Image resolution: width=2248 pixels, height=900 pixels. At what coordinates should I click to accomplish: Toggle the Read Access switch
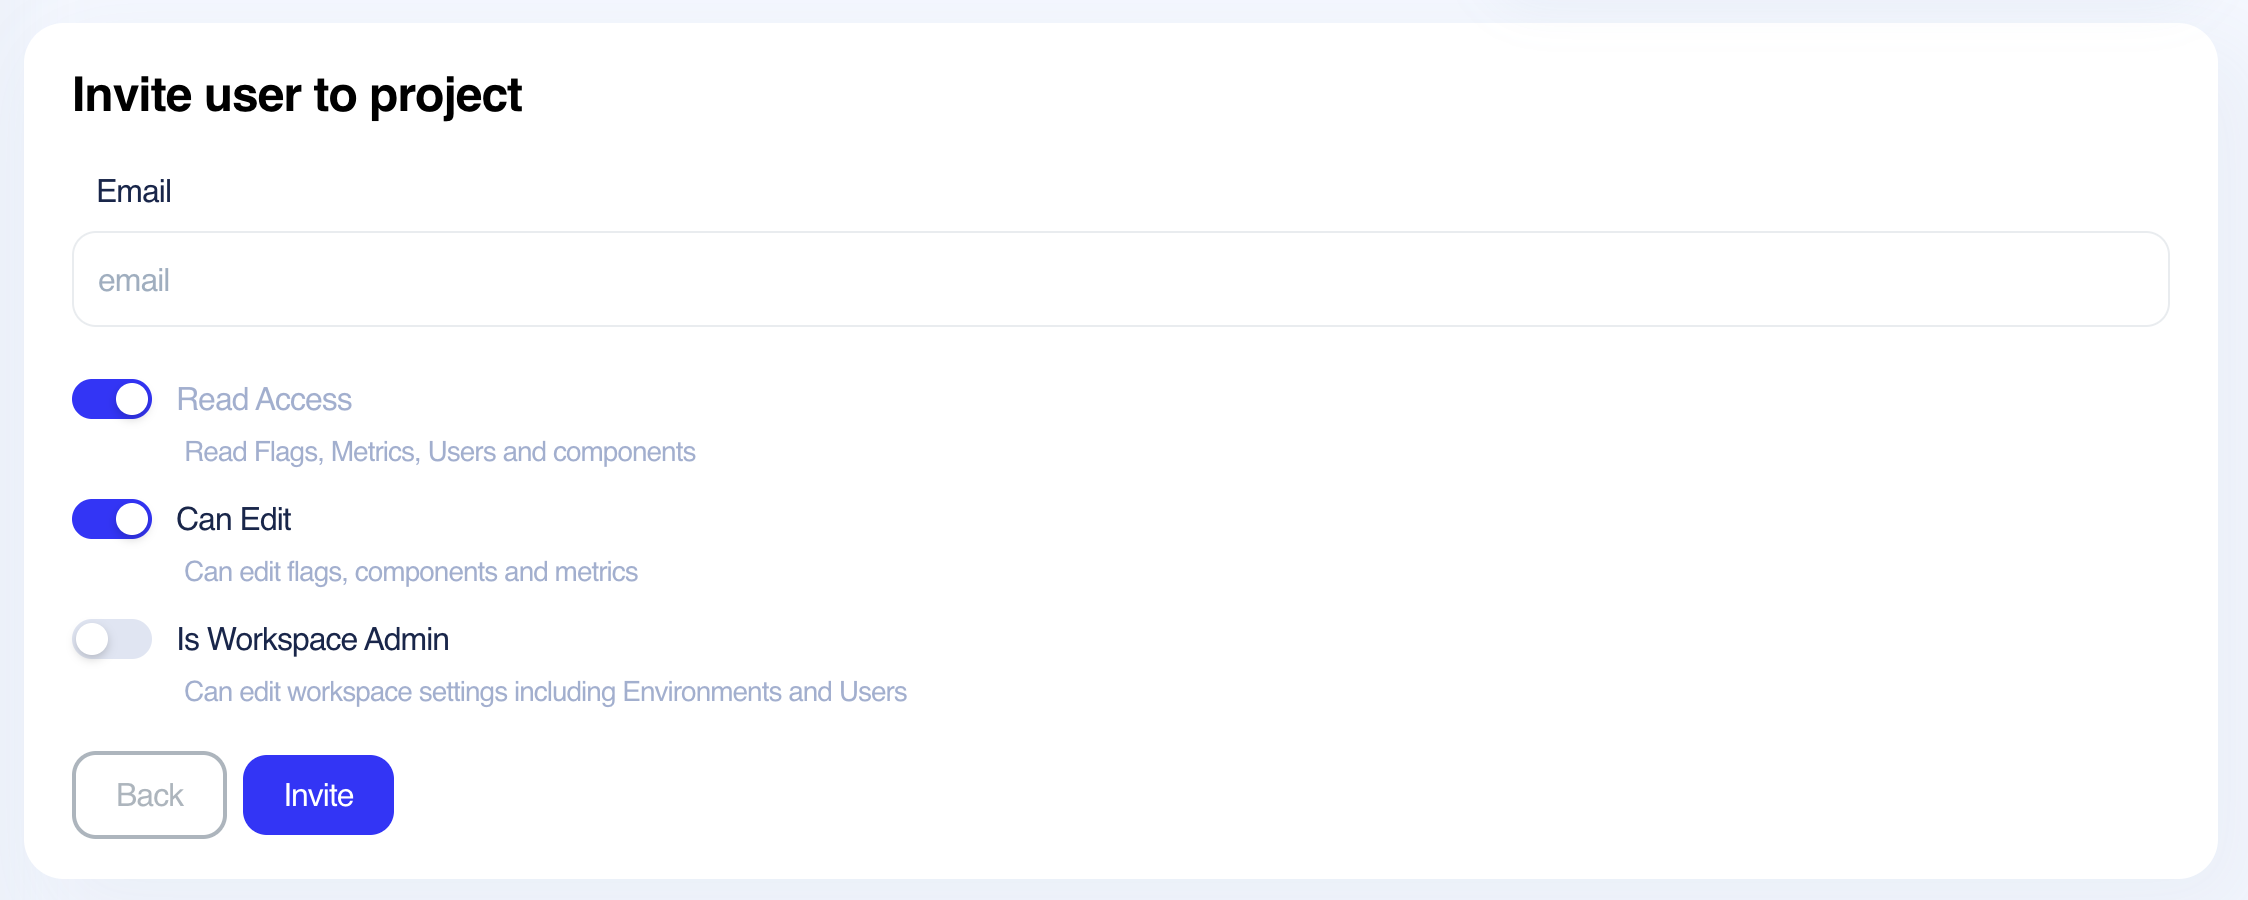pos(112,399)
